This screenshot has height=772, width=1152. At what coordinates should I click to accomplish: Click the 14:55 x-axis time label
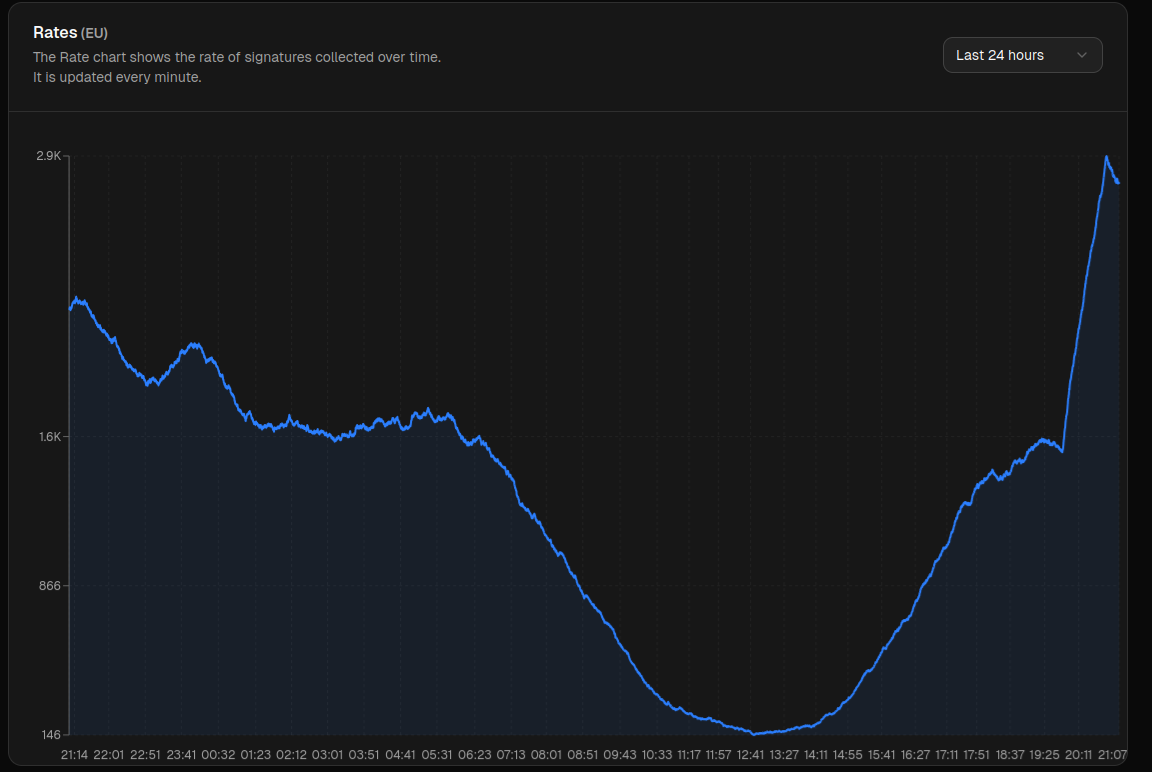pos(847,754)
